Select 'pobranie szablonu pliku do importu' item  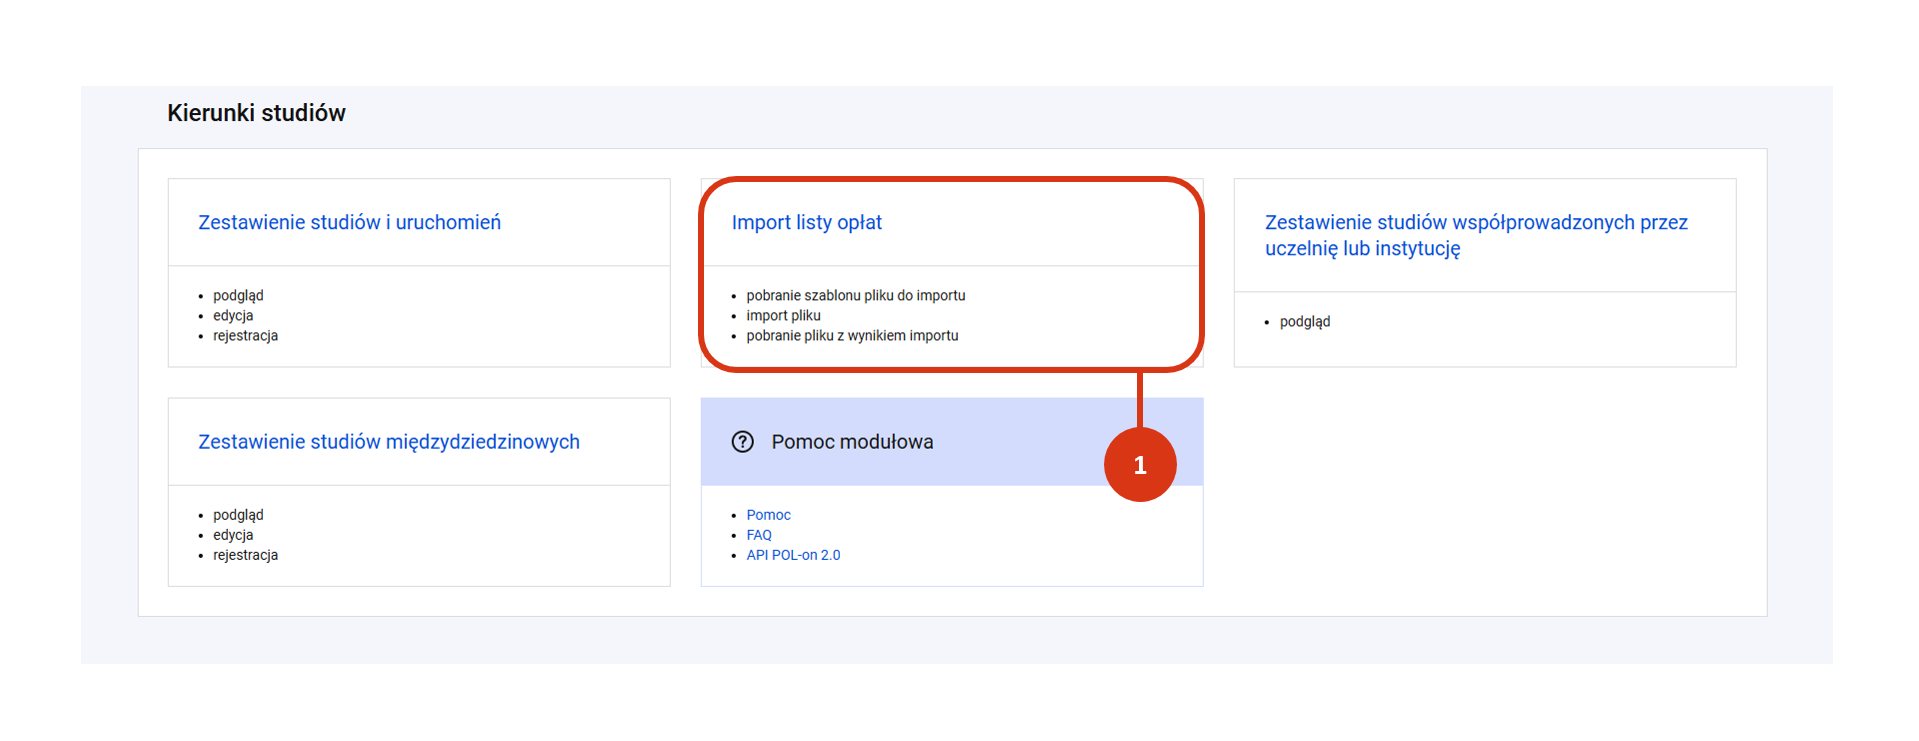point(856,295)
